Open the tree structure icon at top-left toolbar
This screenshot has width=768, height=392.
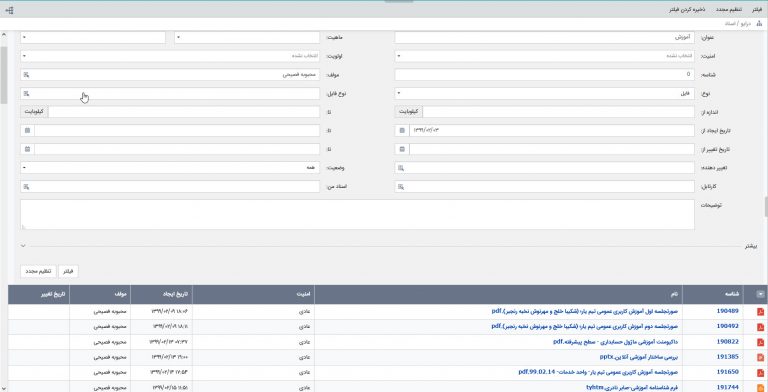coord(9,10)
